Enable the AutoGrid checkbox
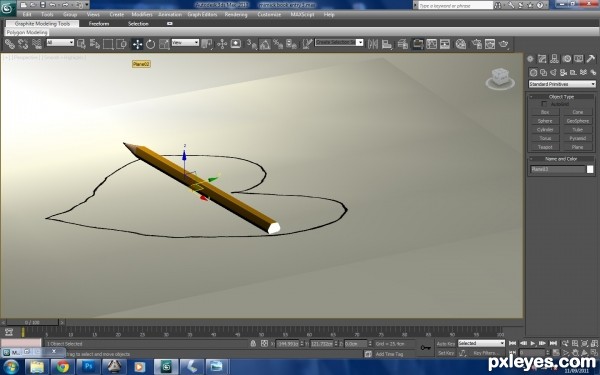600x375 pixels. pyautogui.click(x=544, y=104)
